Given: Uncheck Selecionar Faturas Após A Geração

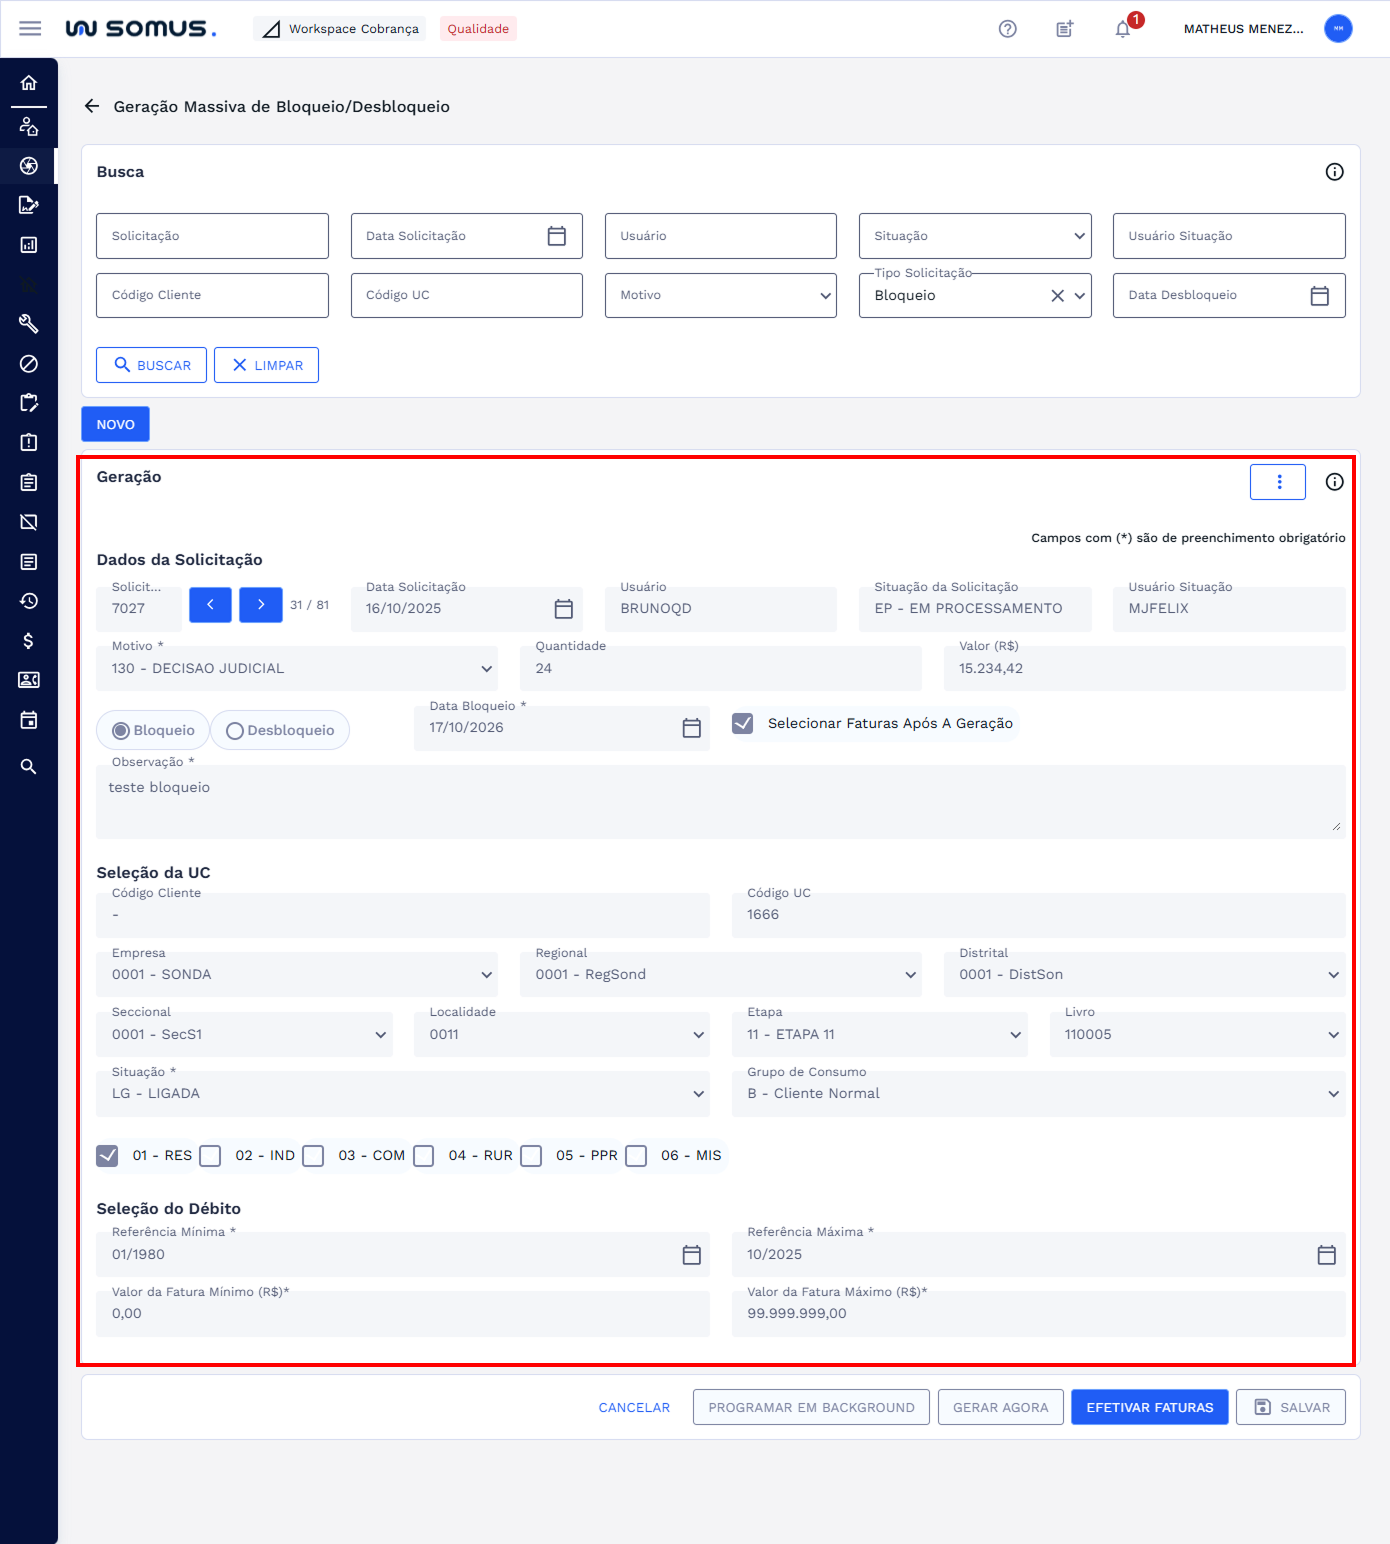Looking at the screenshot, I should (743, 723).
